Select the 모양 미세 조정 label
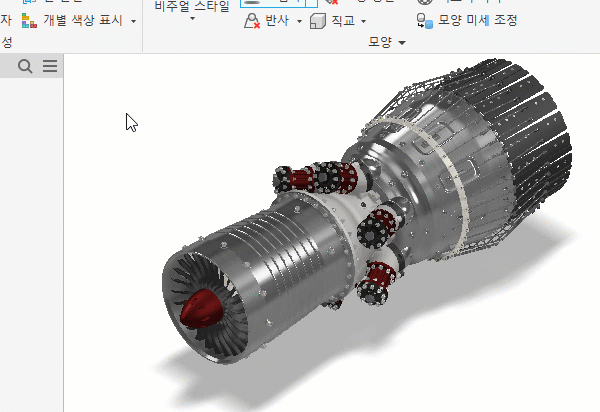 tap(478, 20)
